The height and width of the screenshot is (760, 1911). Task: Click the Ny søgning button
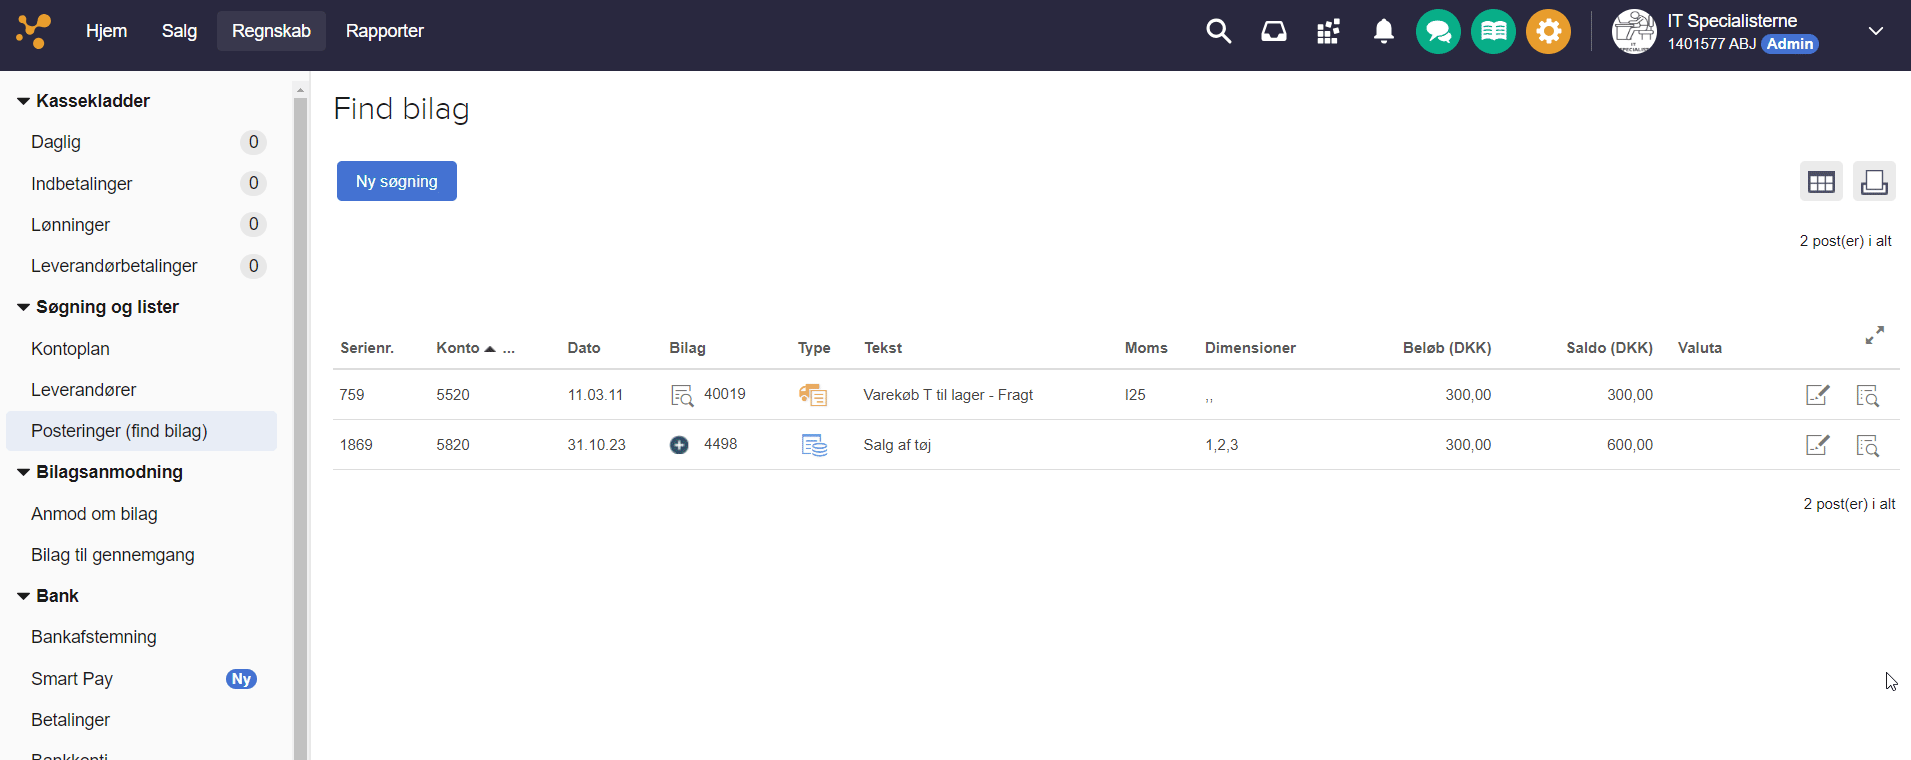[396, 181]
